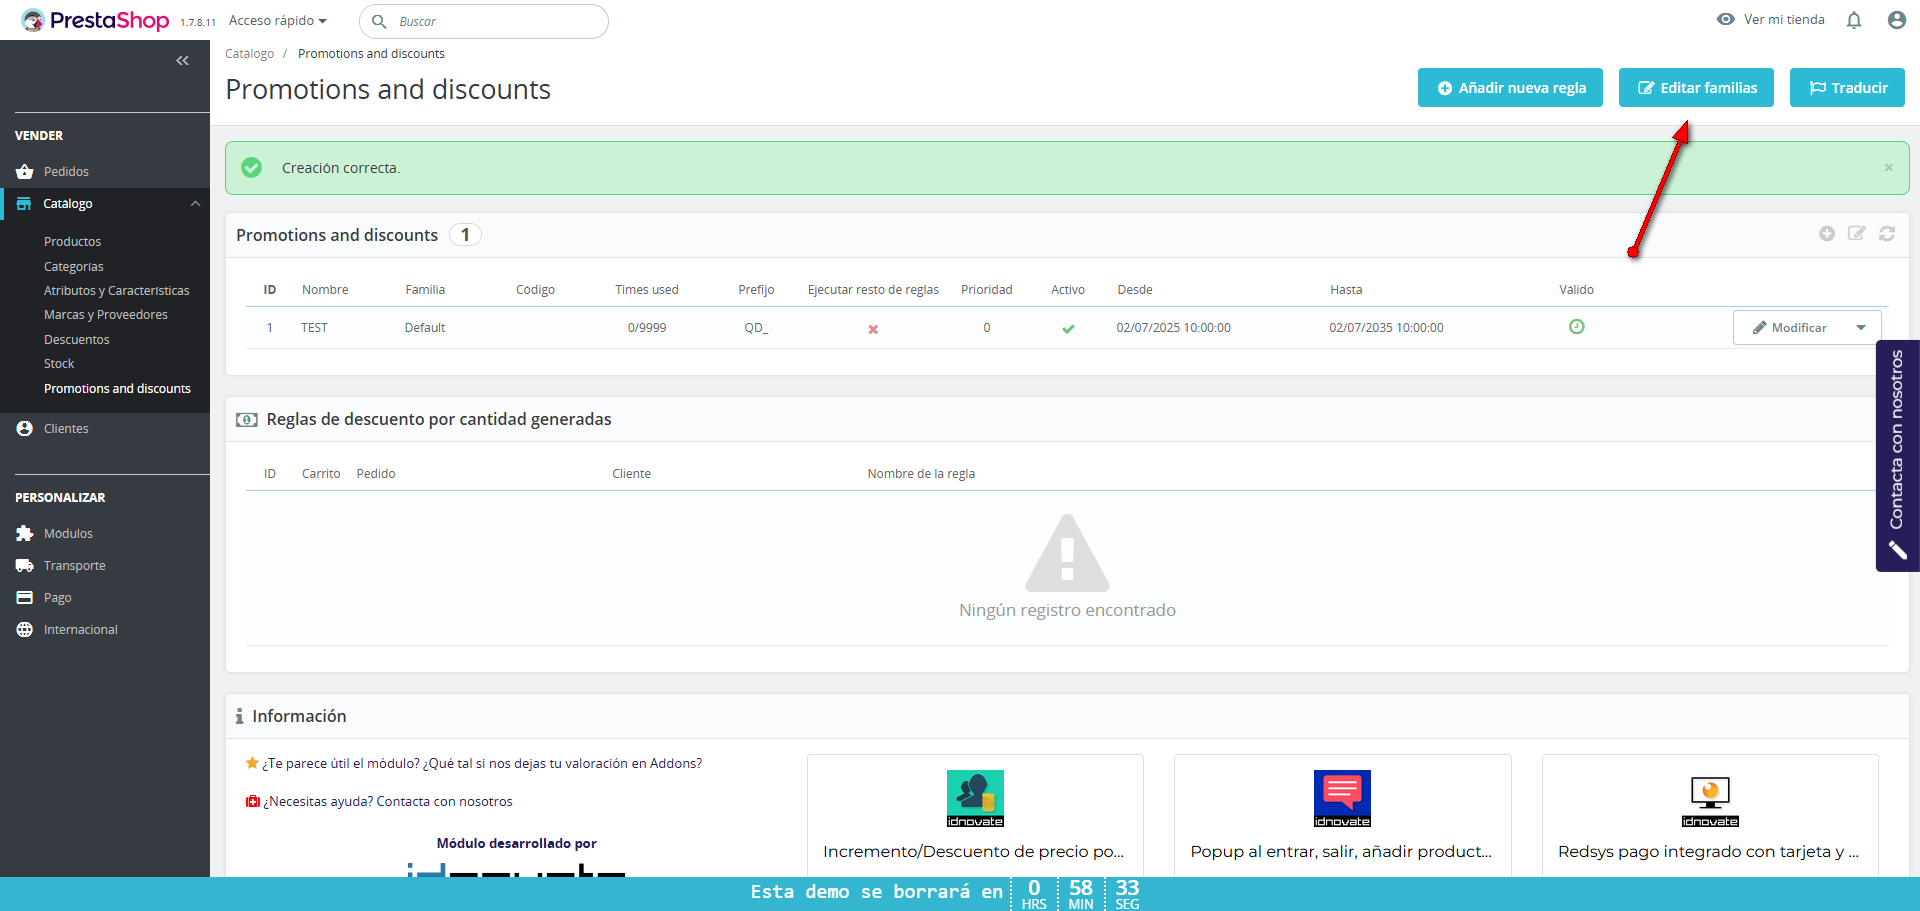Screen dimensions: 1920x911
Task: Open the Necesitas ayuda contact link
Action: (388, 802)
